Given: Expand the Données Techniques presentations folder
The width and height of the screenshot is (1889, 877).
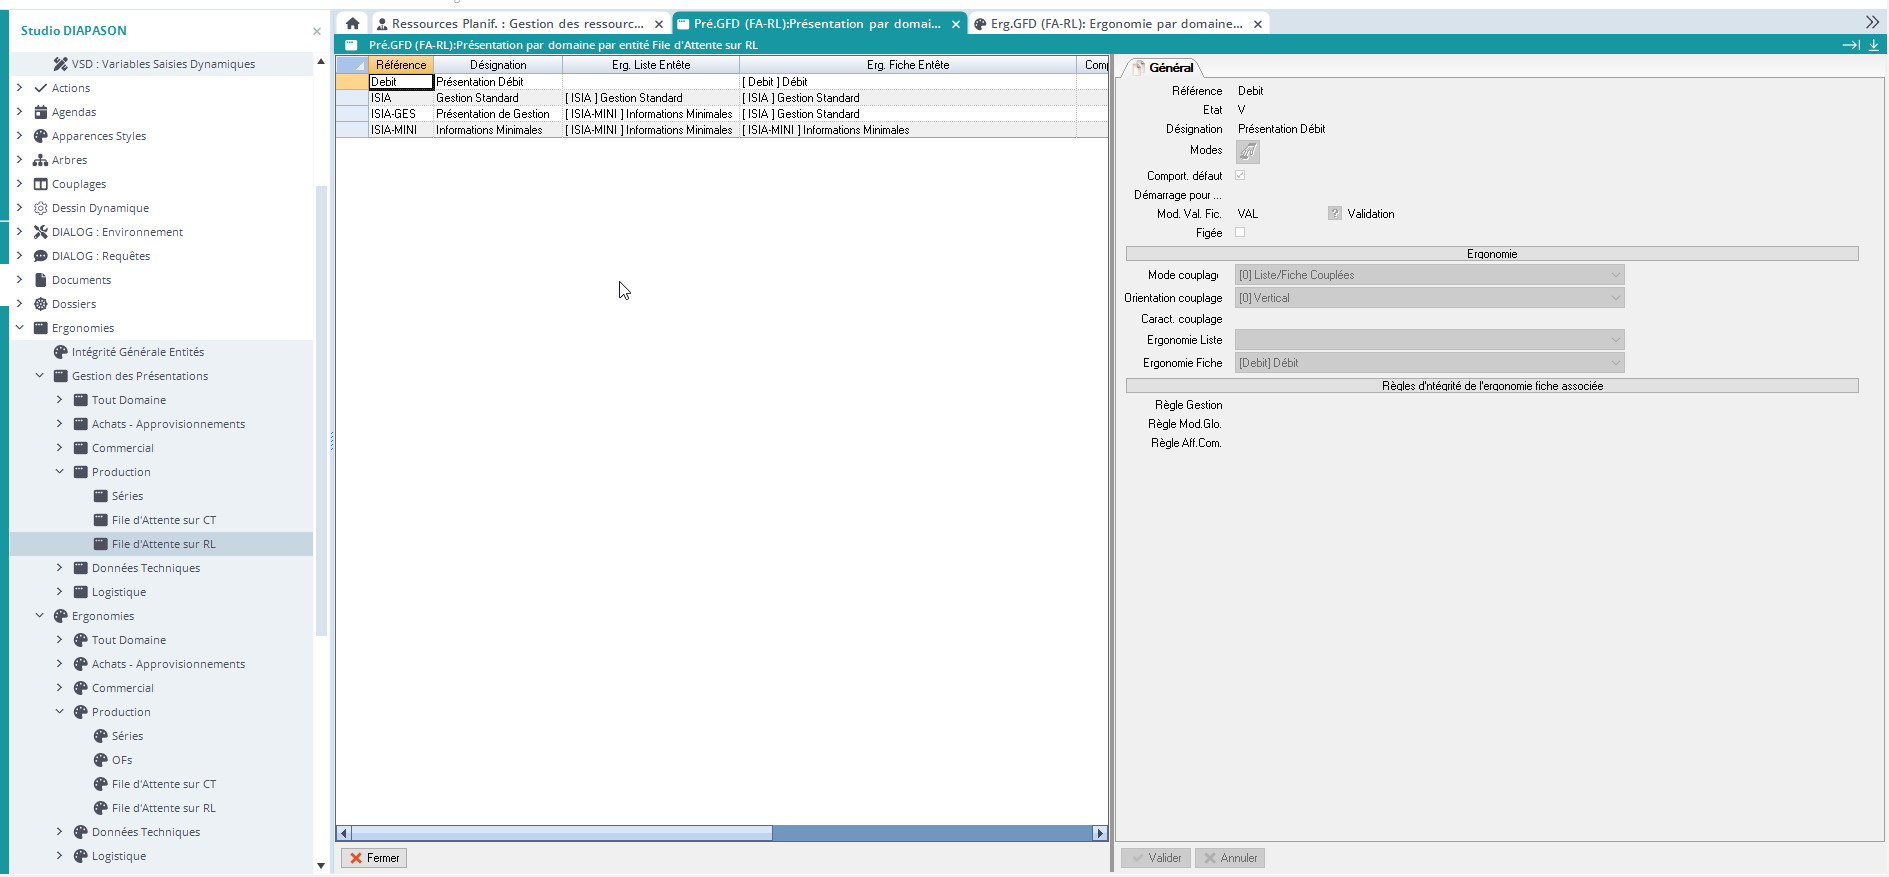Looking at the screenshot, I should (59, 568).
